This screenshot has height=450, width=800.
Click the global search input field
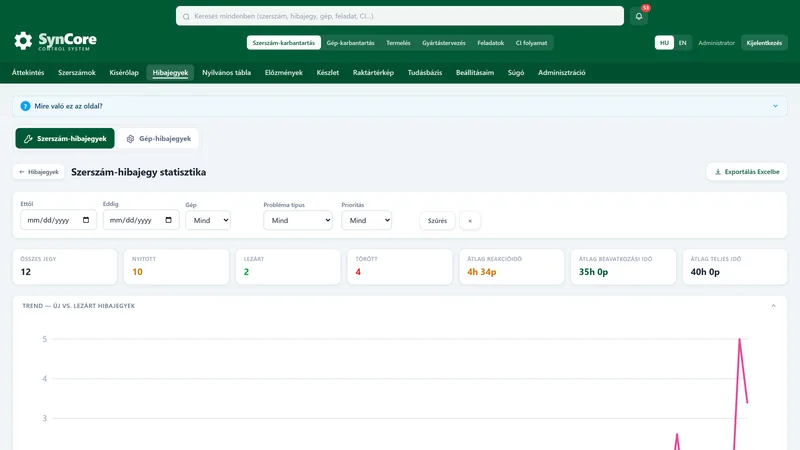(x=400, y=16)
